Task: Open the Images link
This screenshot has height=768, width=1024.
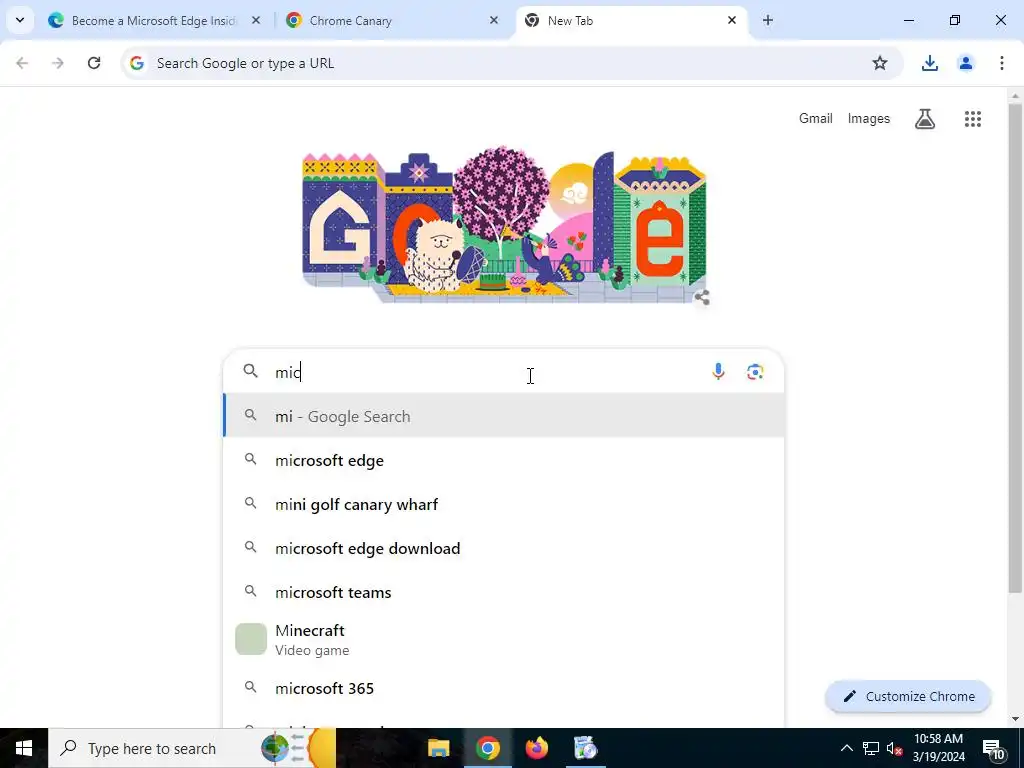Action: point(869,118)
